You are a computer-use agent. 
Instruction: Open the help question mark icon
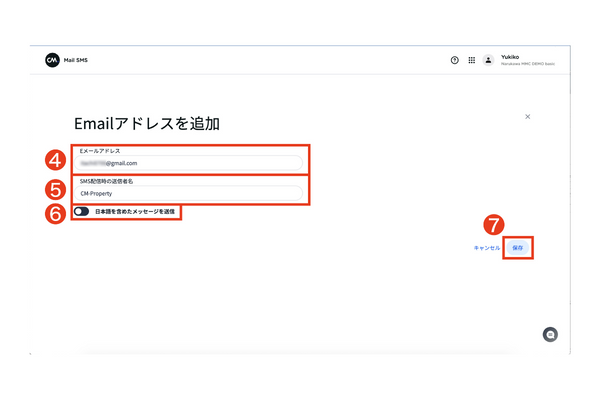click(455, 60)
